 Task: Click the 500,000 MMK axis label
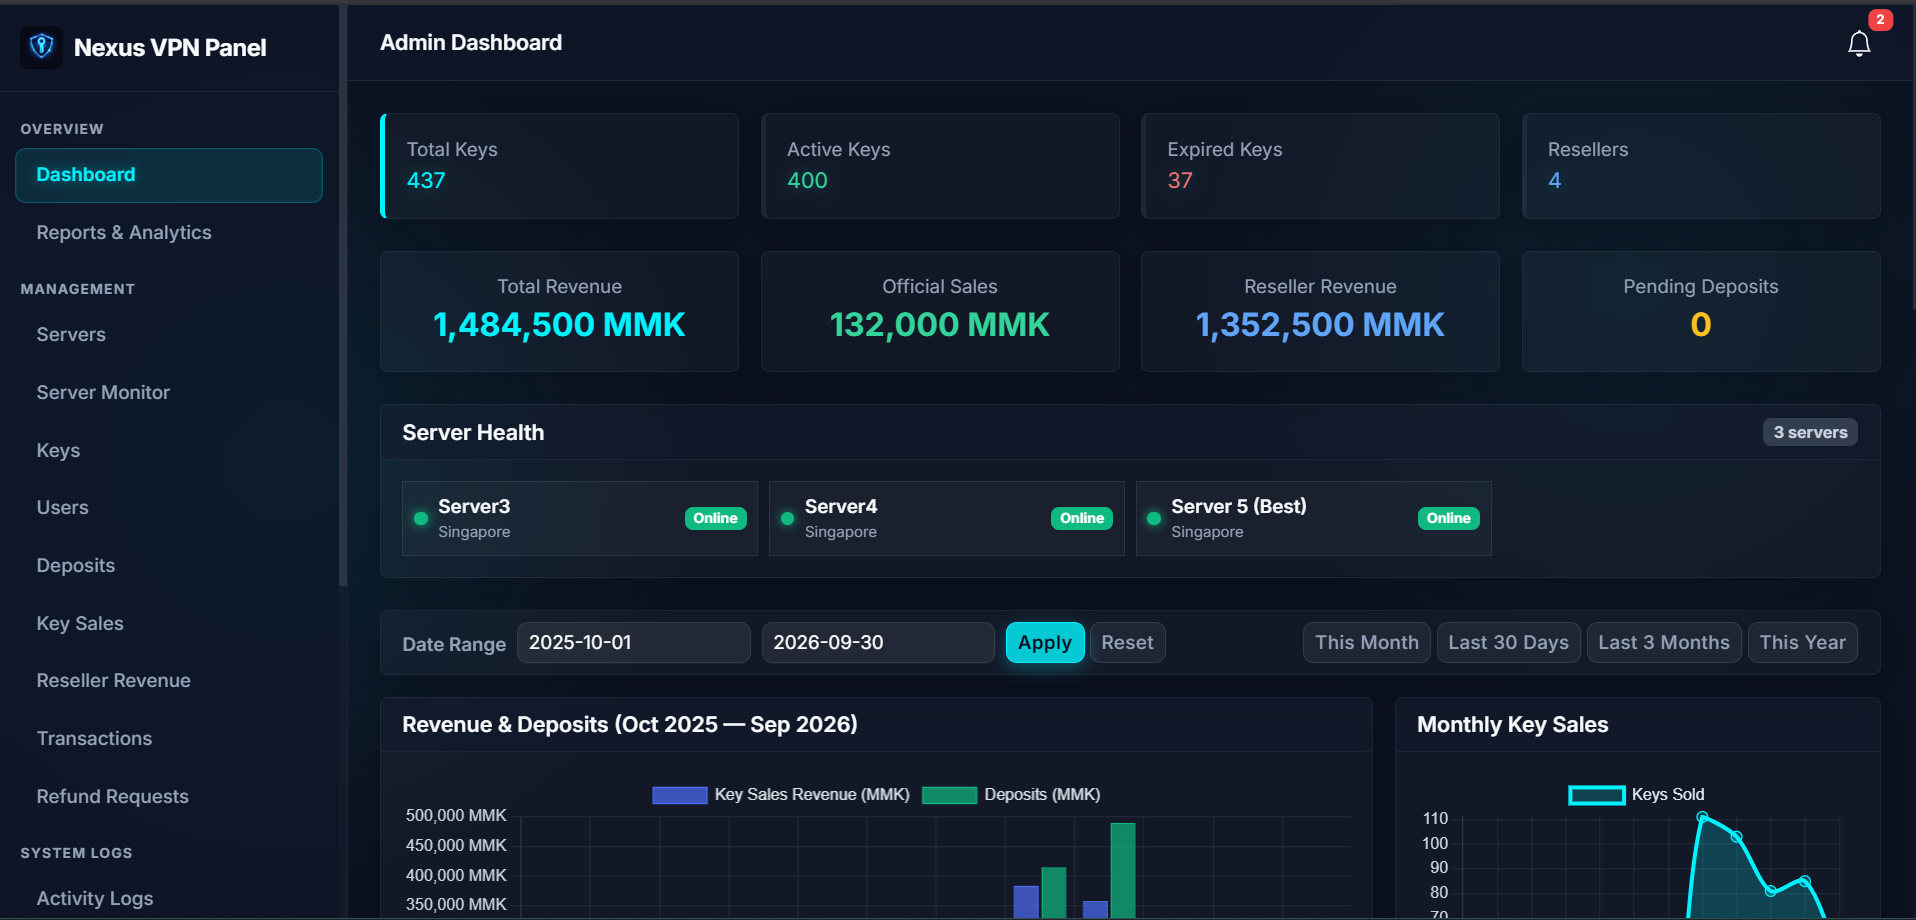456,816
